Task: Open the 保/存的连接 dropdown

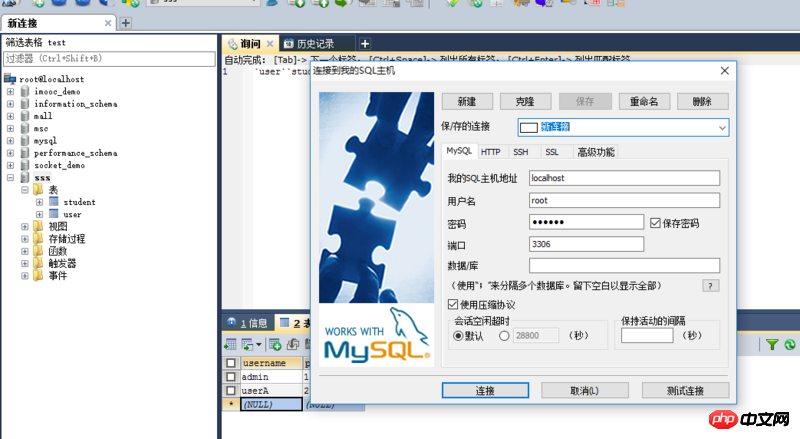Action: click(722, 128)
